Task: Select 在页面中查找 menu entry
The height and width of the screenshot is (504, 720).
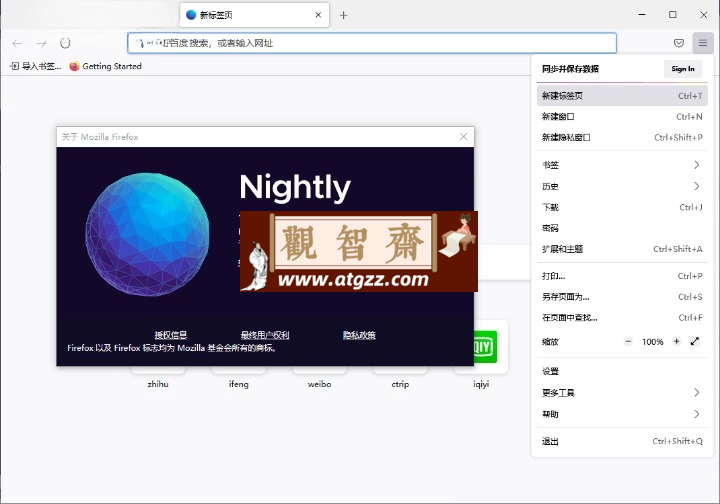Action: point(622,318)
